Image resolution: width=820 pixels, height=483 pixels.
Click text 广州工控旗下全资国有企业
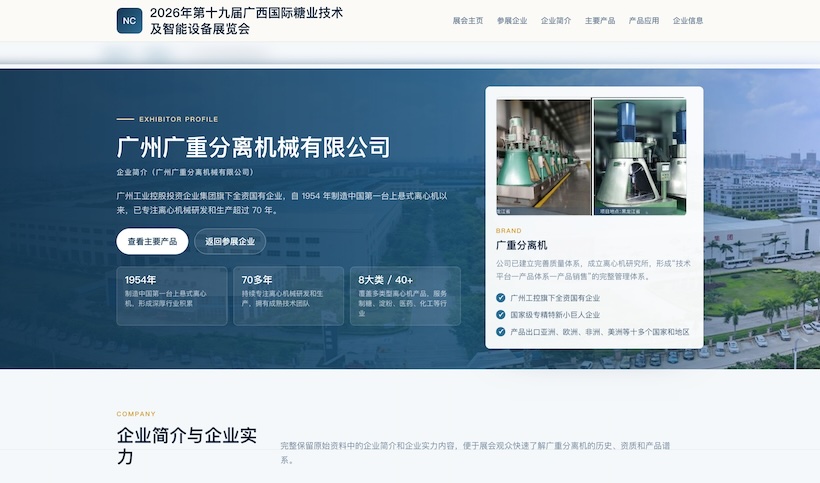(555, 298)
